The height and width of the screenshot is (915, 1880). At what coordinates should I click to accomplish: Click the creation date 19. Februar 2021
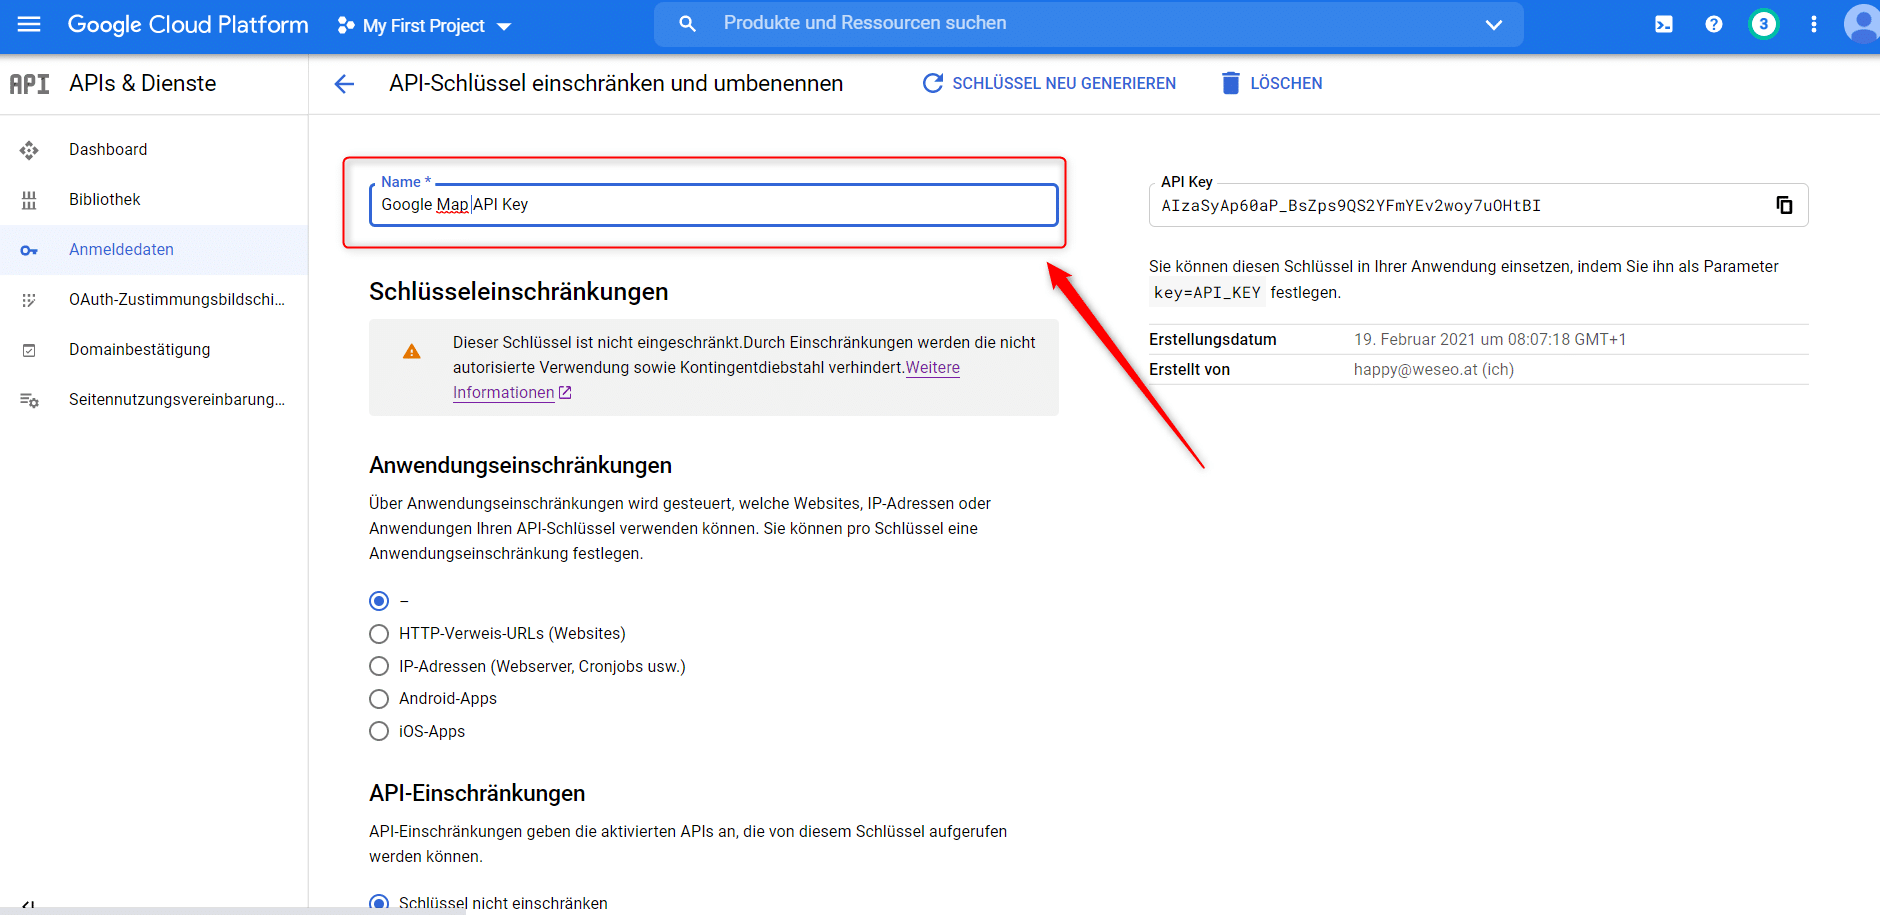[x=1490, y=340]
